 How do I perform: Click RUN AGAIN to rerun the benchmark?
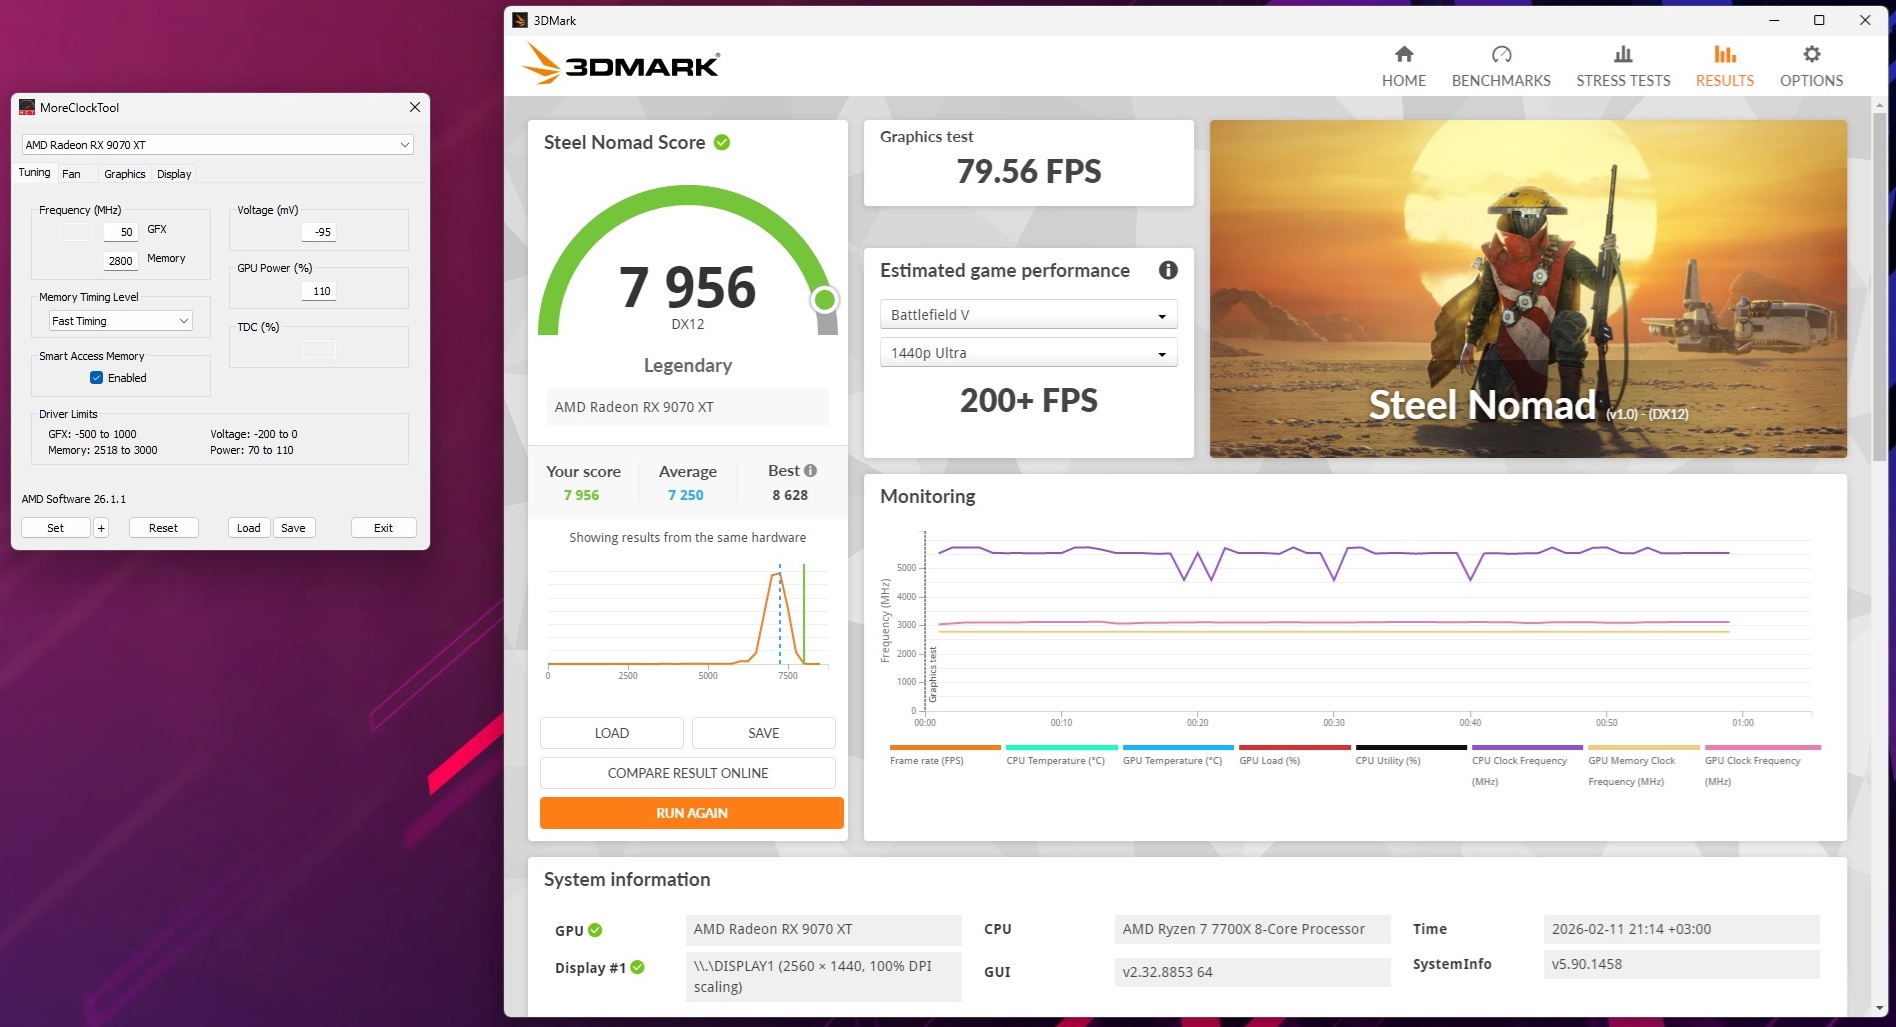(692, 813)
